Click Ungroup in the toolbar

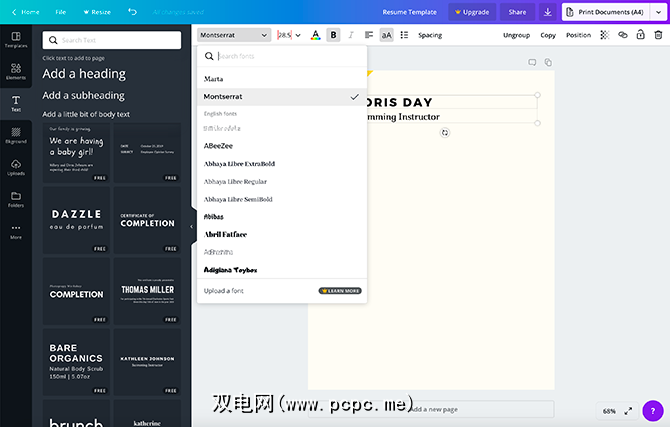coord(516,35)
